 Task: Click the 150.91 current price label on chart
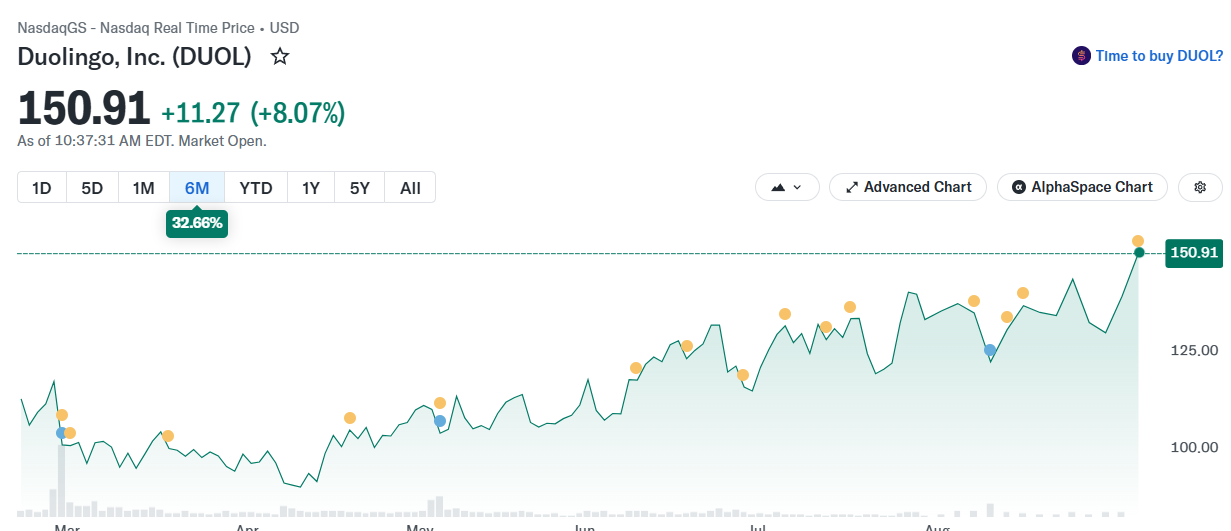1194,253
